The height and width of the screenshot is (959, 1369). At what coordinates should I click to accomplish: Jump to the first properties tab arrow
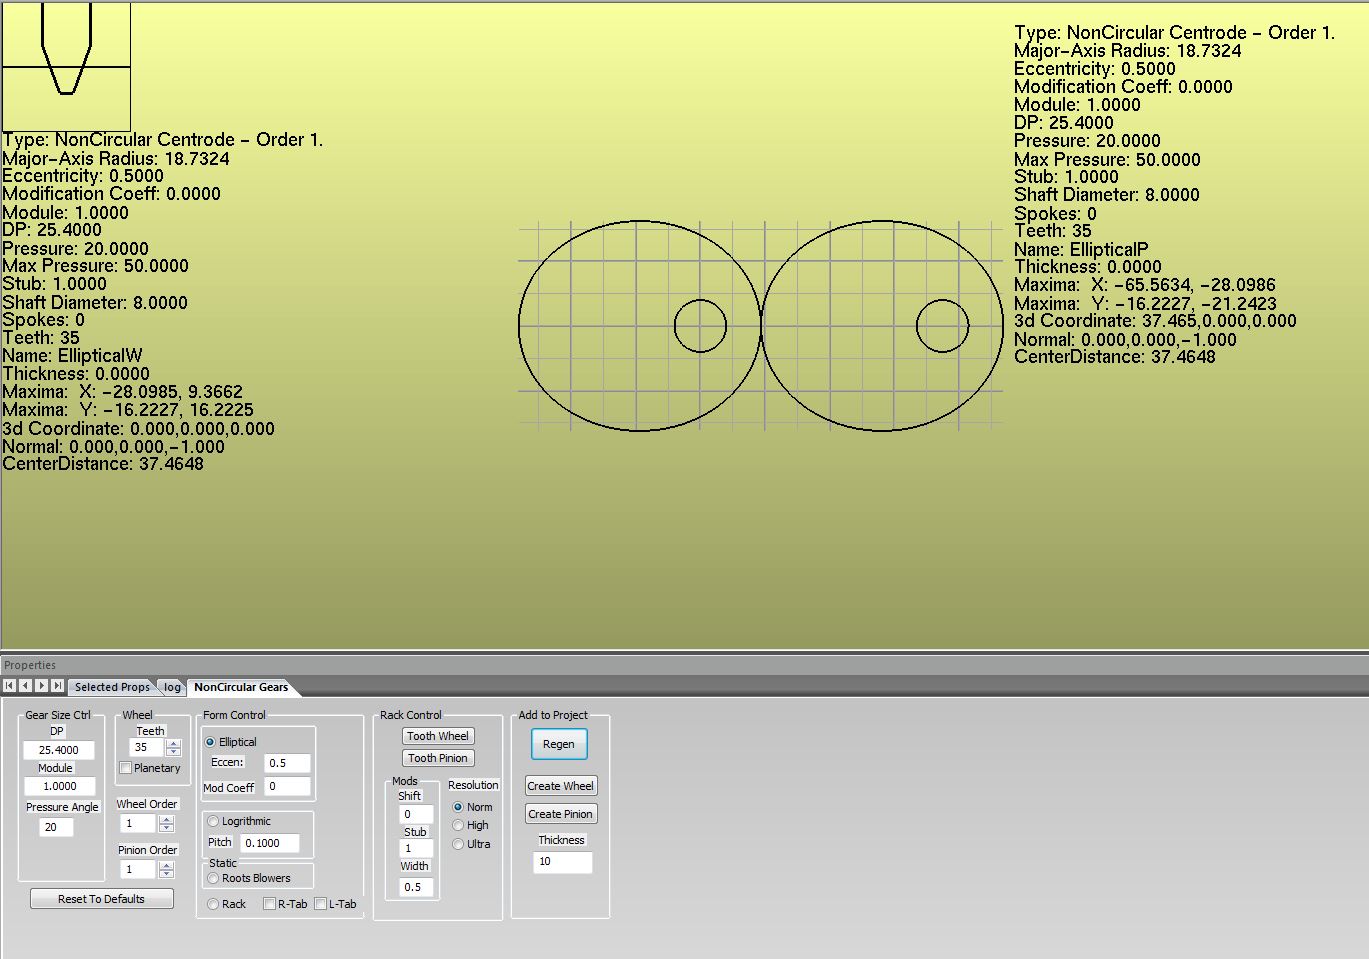[9, 686]
